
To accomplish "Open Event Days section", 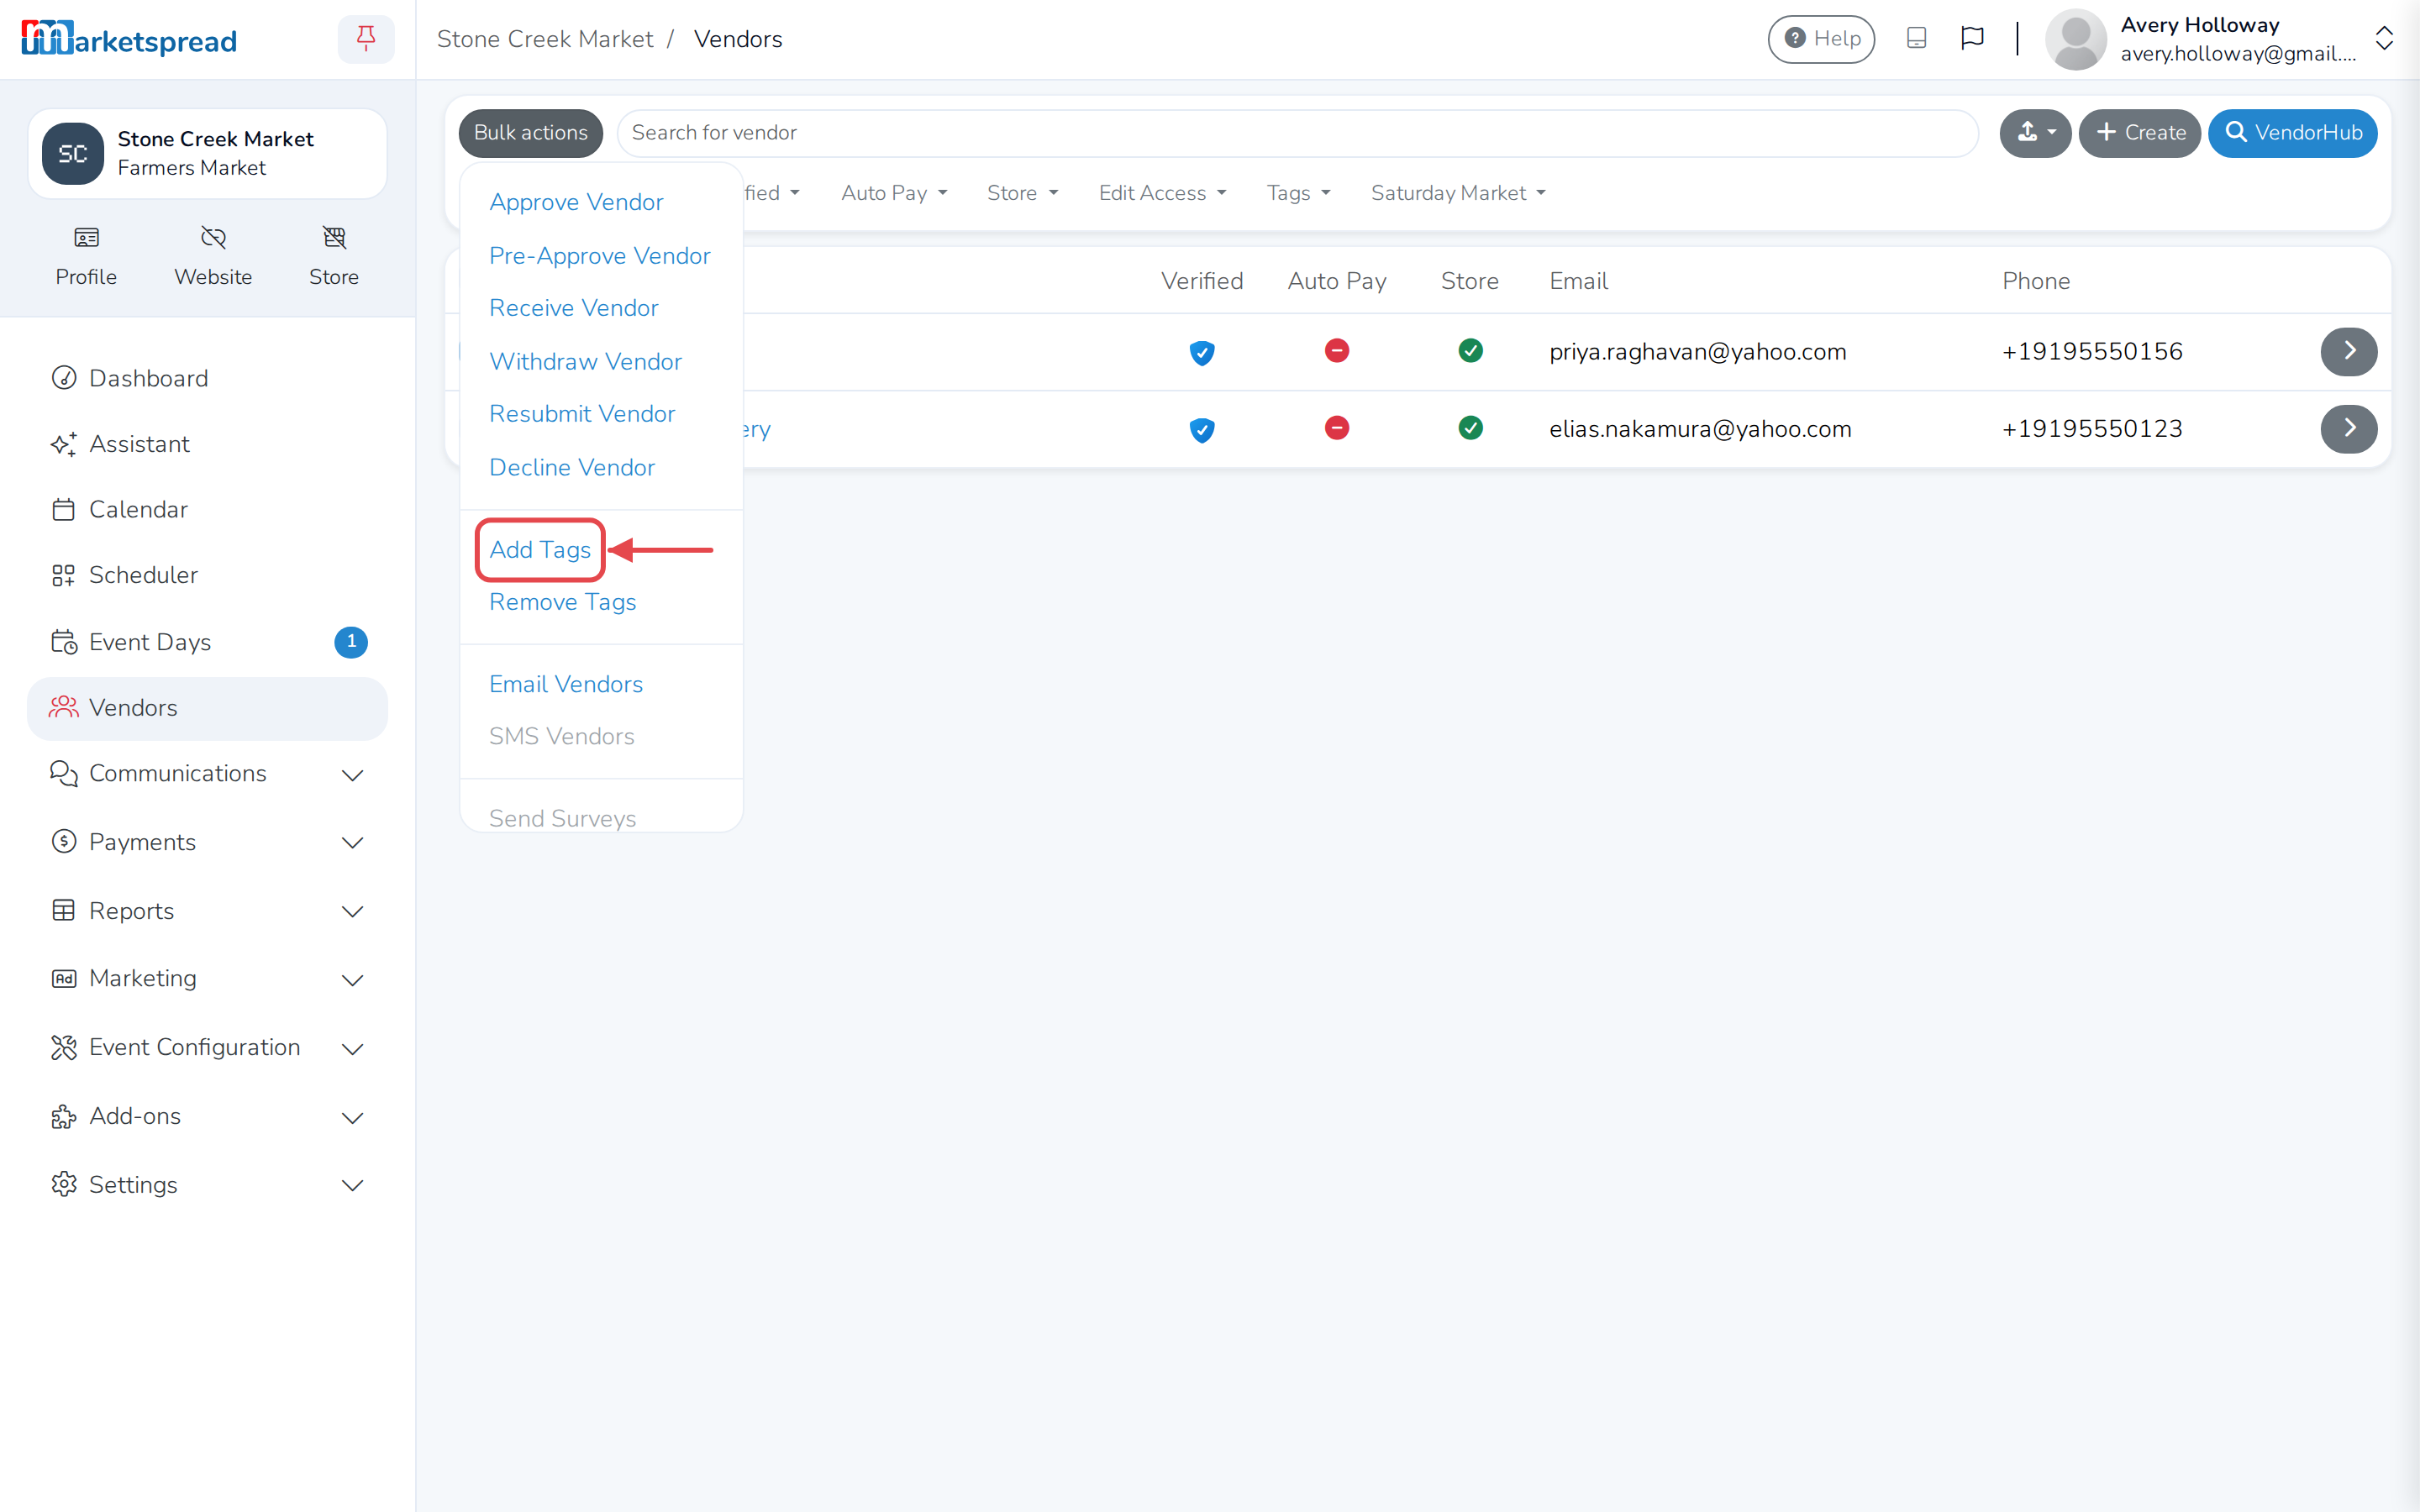I will coord(207,641).
